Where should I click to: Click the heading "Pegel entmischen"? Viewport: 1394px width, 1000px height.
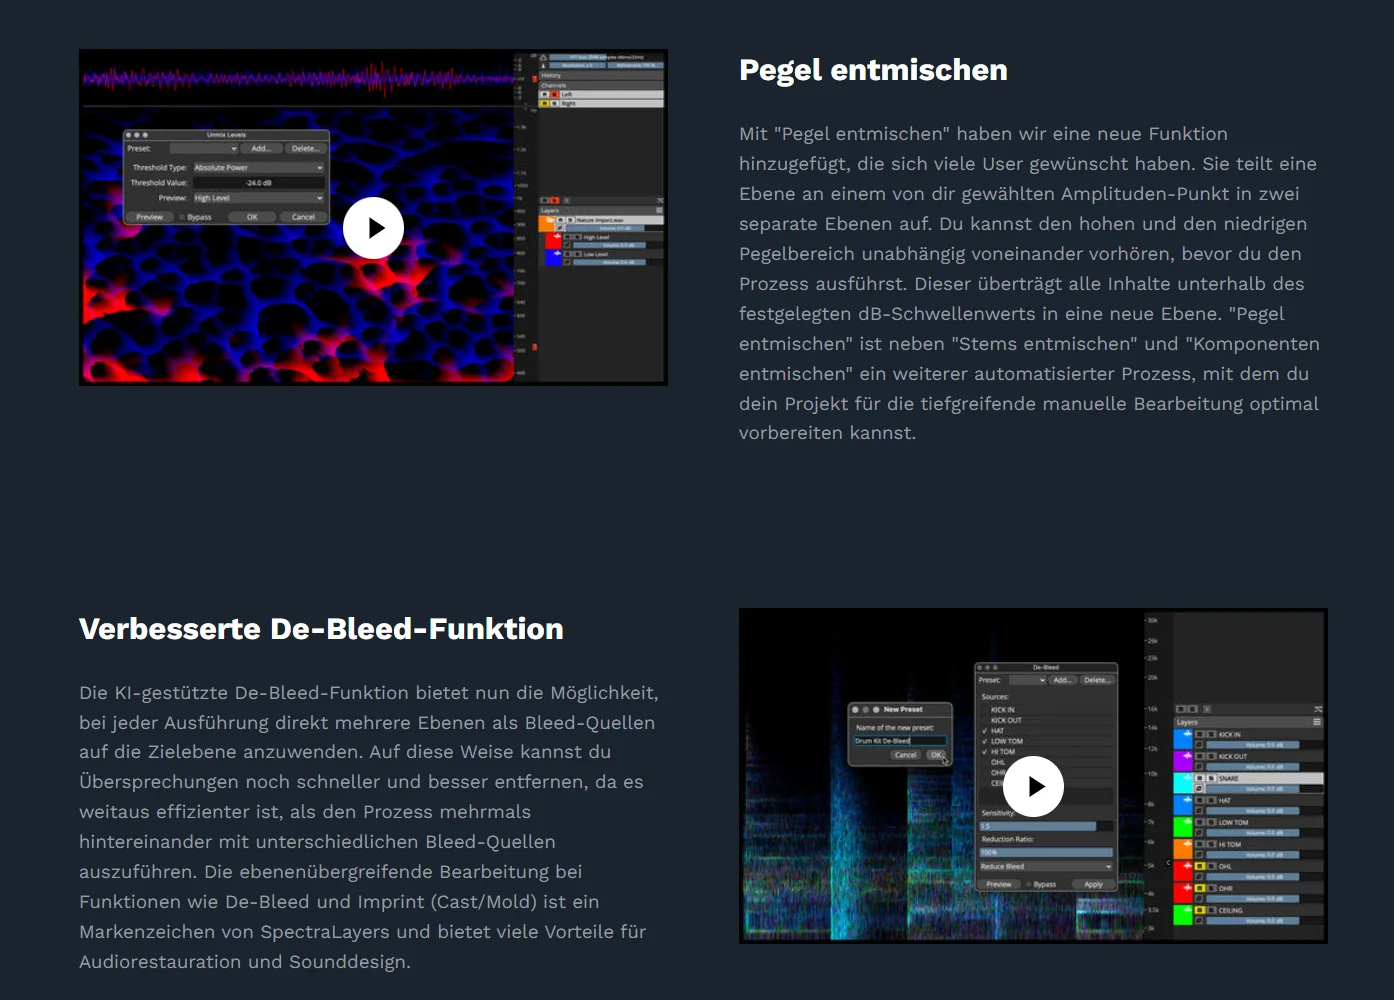pos(873,70)
